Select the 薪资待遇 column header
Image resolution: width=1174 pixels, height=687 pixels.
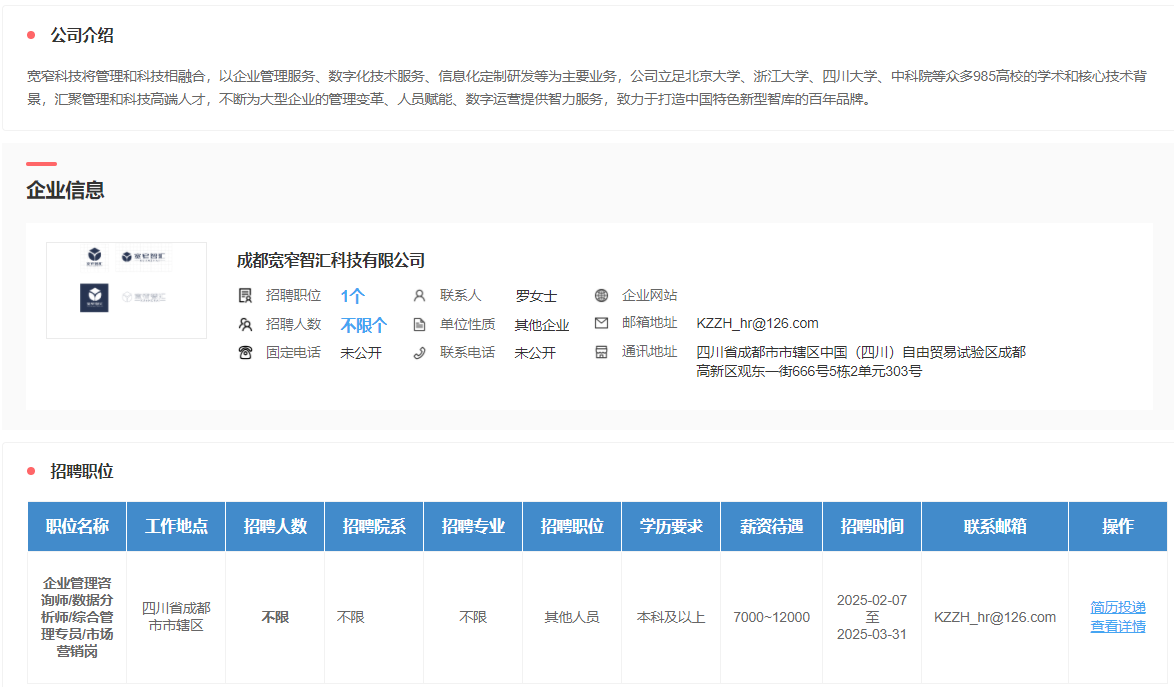coord(771,526)
